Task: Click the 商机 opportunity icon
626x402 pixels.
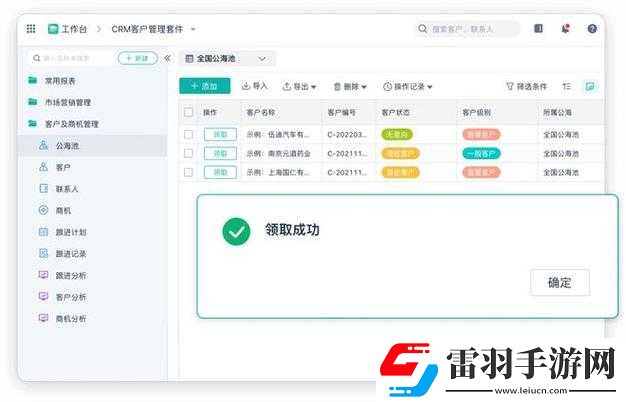Action: pyautogui.click(x=44, y=210)
